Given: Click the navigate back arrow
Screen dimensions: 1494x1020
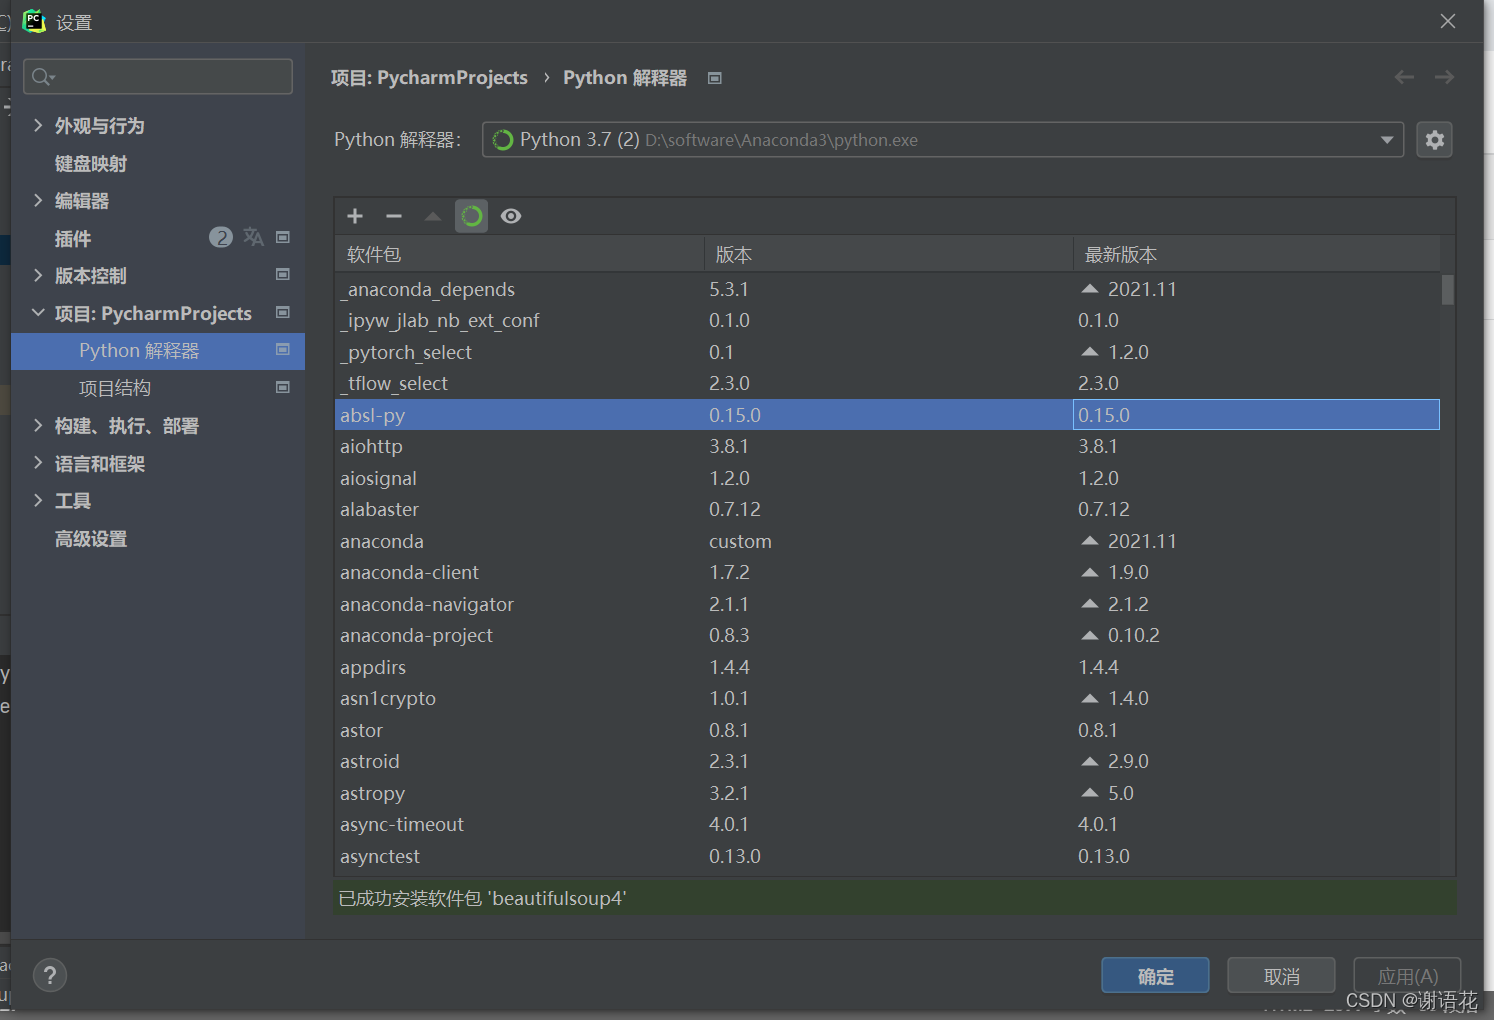Looking at the screenshot, I should coord(1404,77).
